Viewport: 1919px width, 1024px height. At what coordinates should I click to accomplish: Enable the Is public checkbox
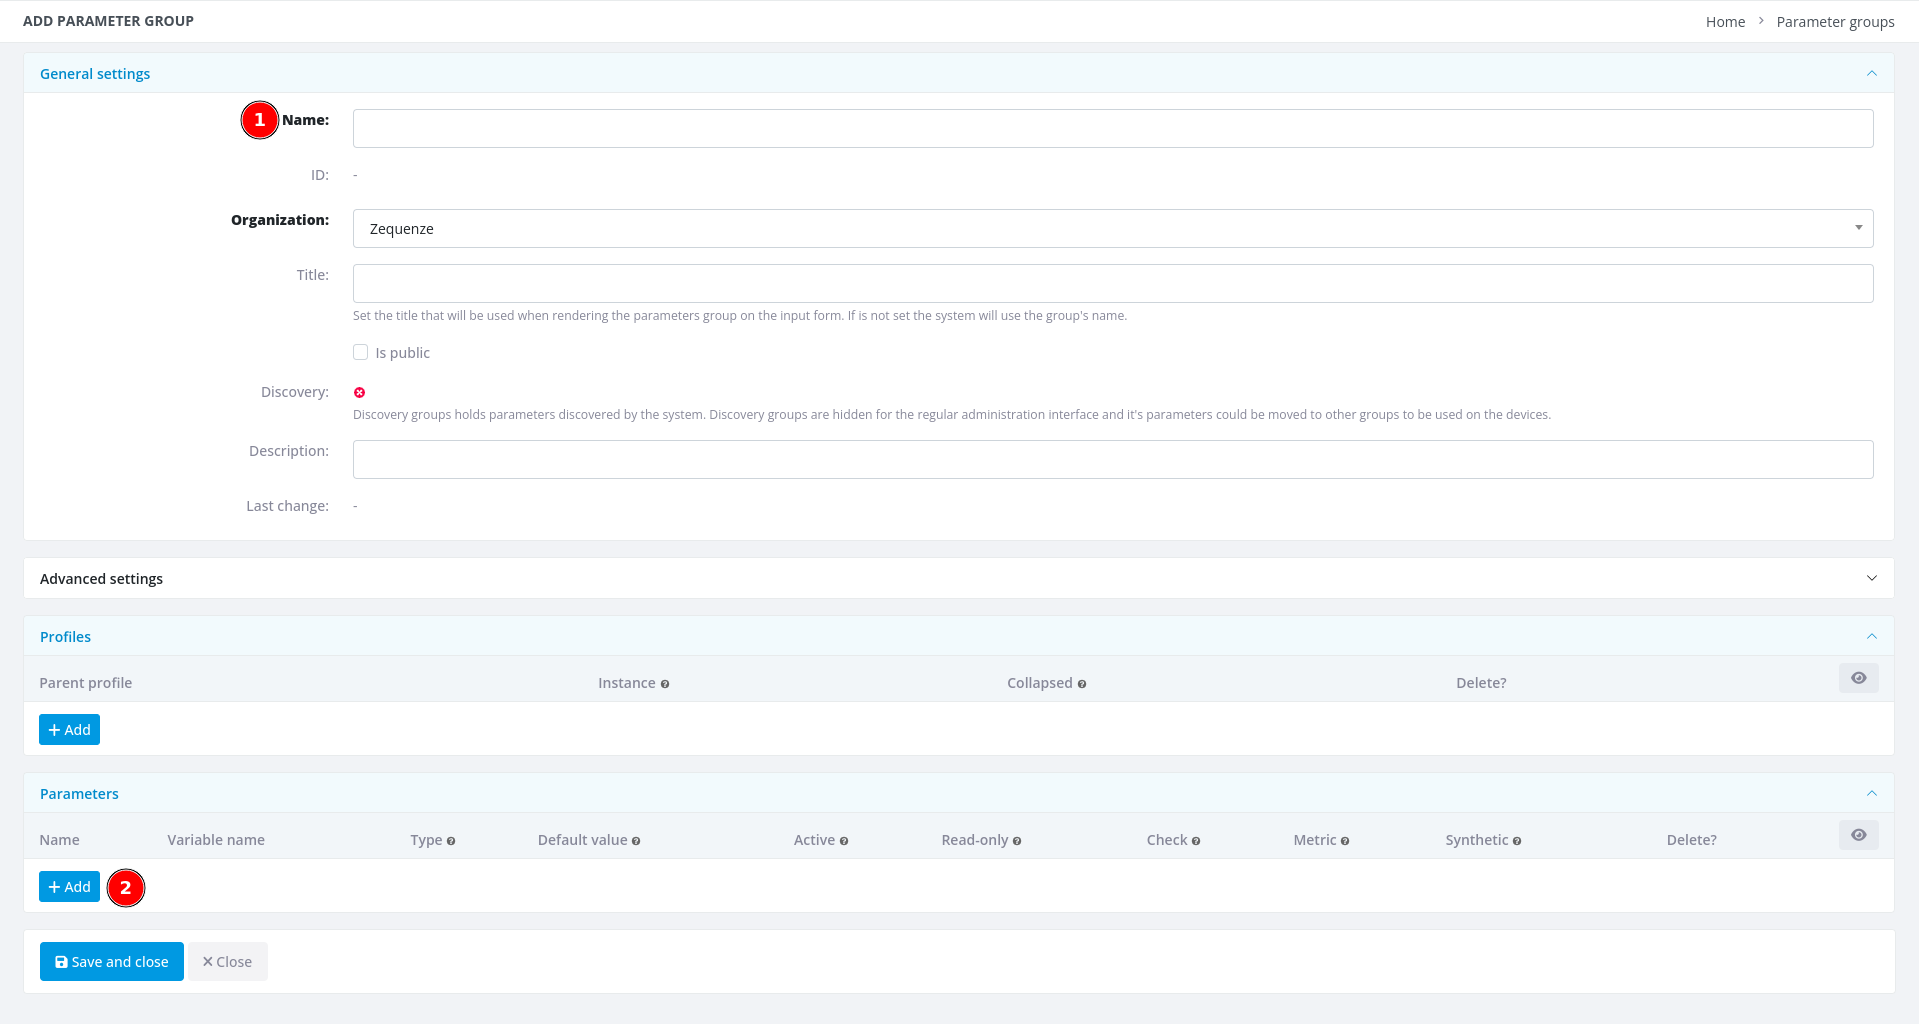(x=361, y=352)
